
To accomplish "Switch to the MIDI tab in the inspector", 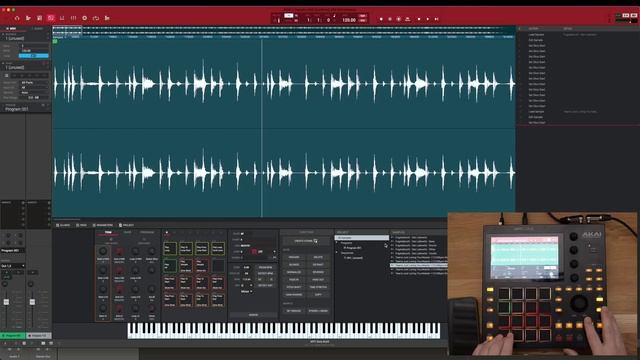I will 11,29.
